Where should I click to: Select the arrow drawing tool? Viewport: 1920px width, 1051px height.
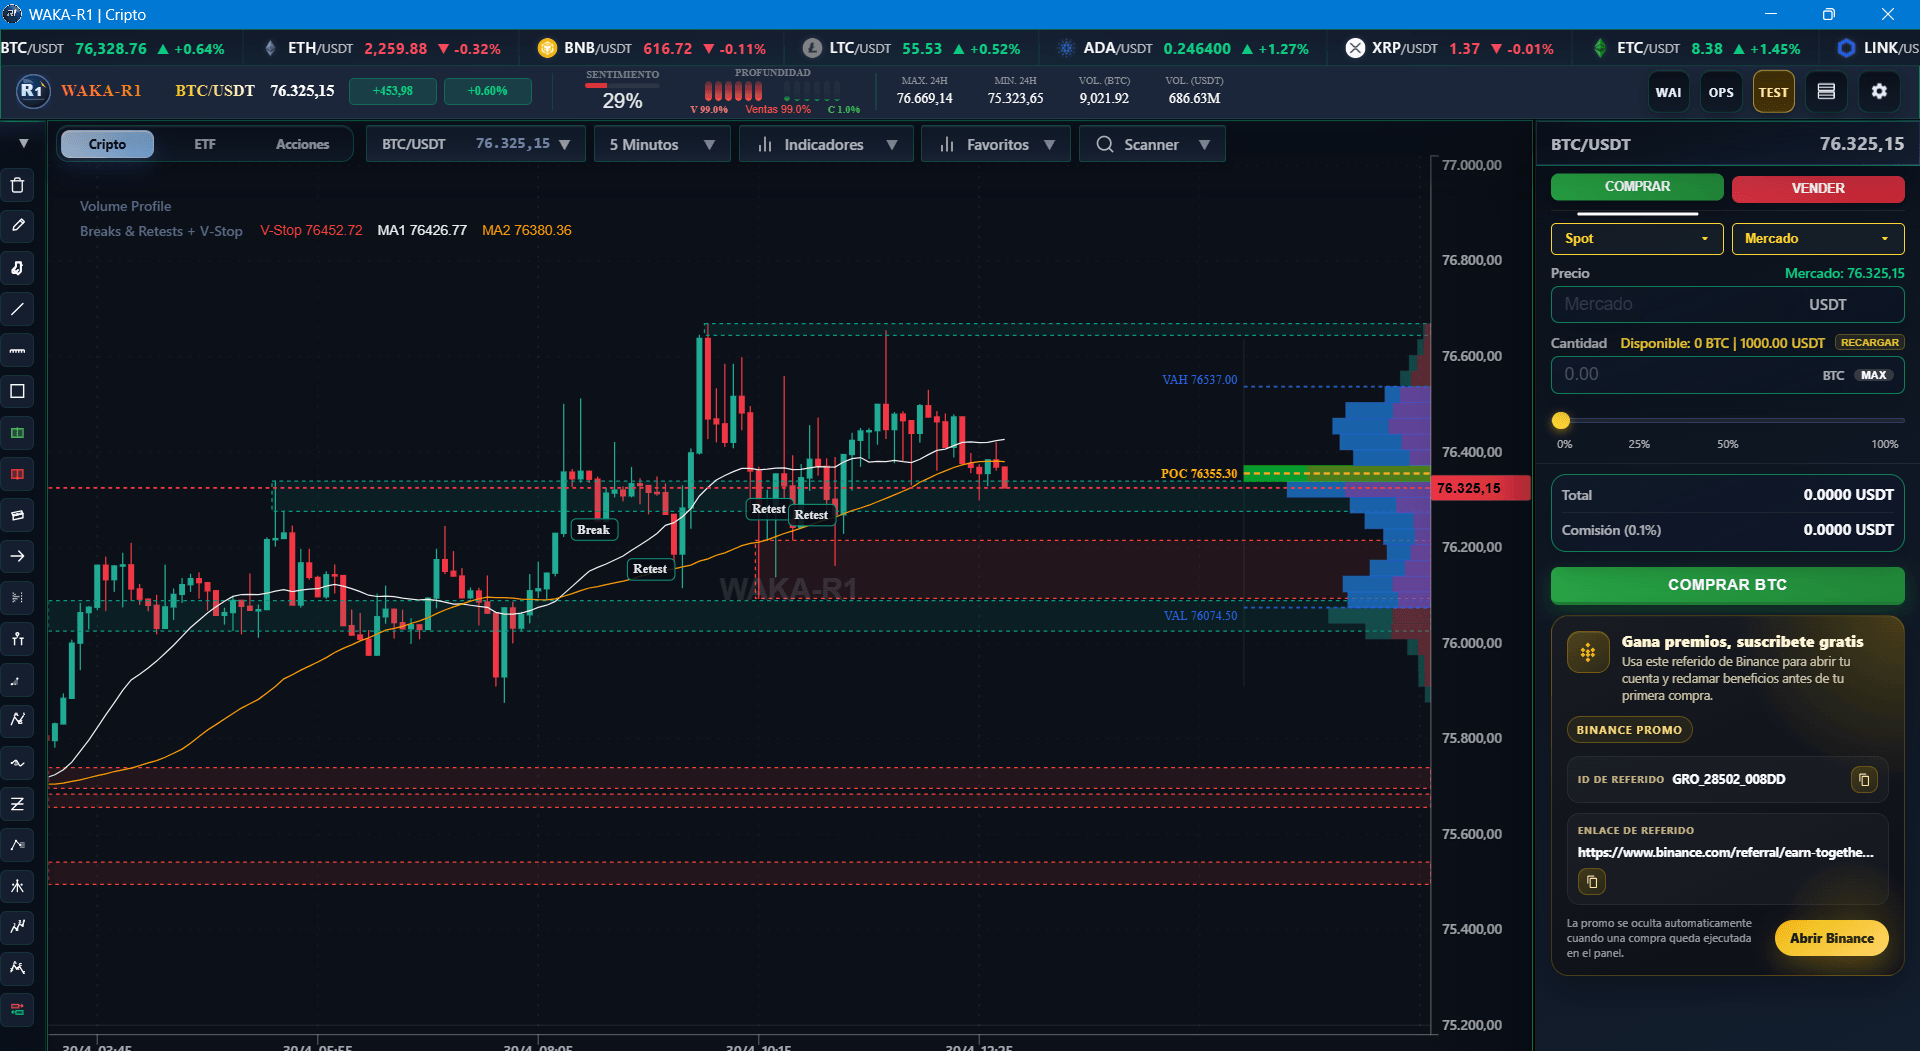[x=17, y=556]
